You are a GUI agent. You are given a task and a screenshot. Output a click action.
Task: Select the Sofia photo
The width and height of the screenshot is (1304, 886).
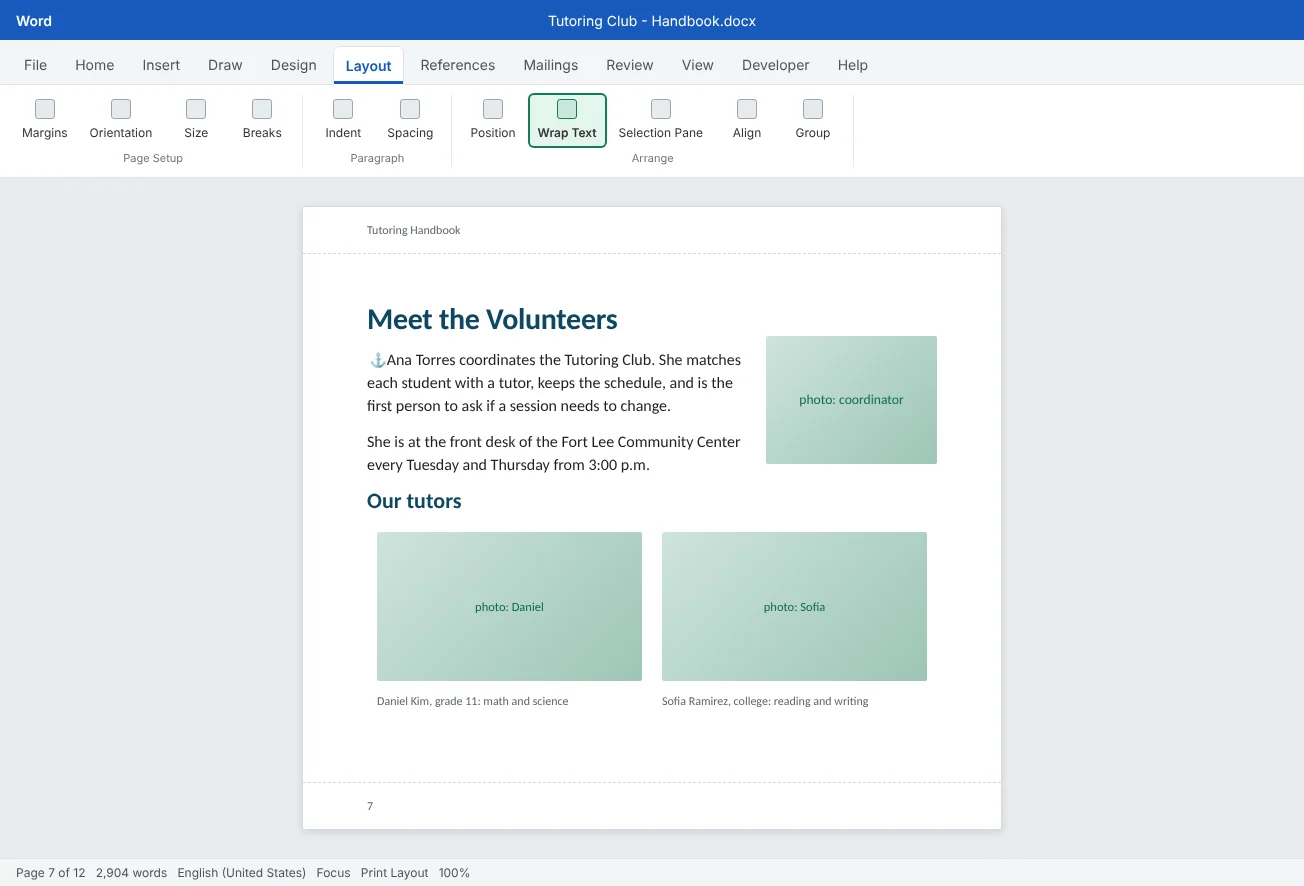pos(794,606)
